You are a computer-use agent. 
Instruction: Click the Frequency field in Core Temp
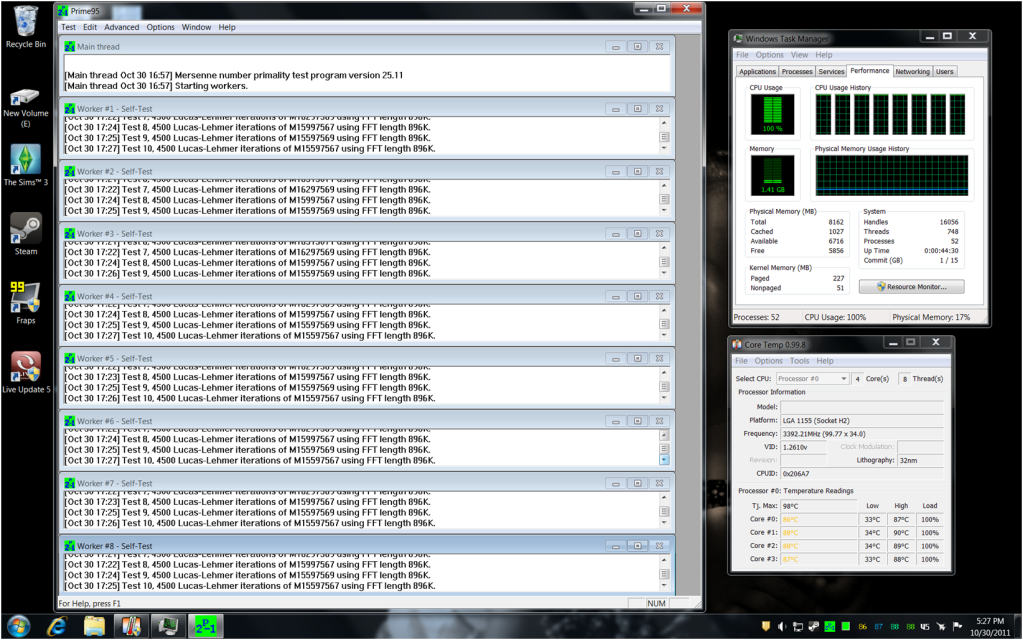pos(862,434)
